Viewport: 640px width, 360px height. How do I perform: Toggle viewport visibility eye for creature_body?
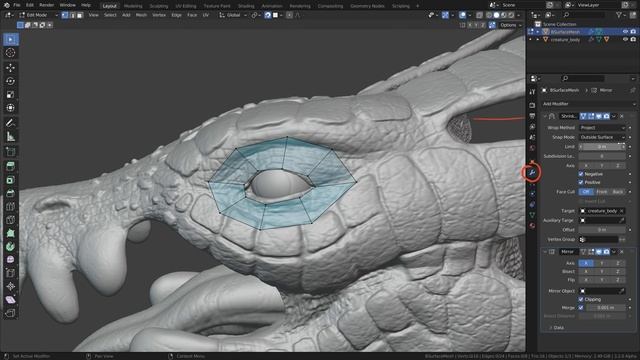click(625, 40)
